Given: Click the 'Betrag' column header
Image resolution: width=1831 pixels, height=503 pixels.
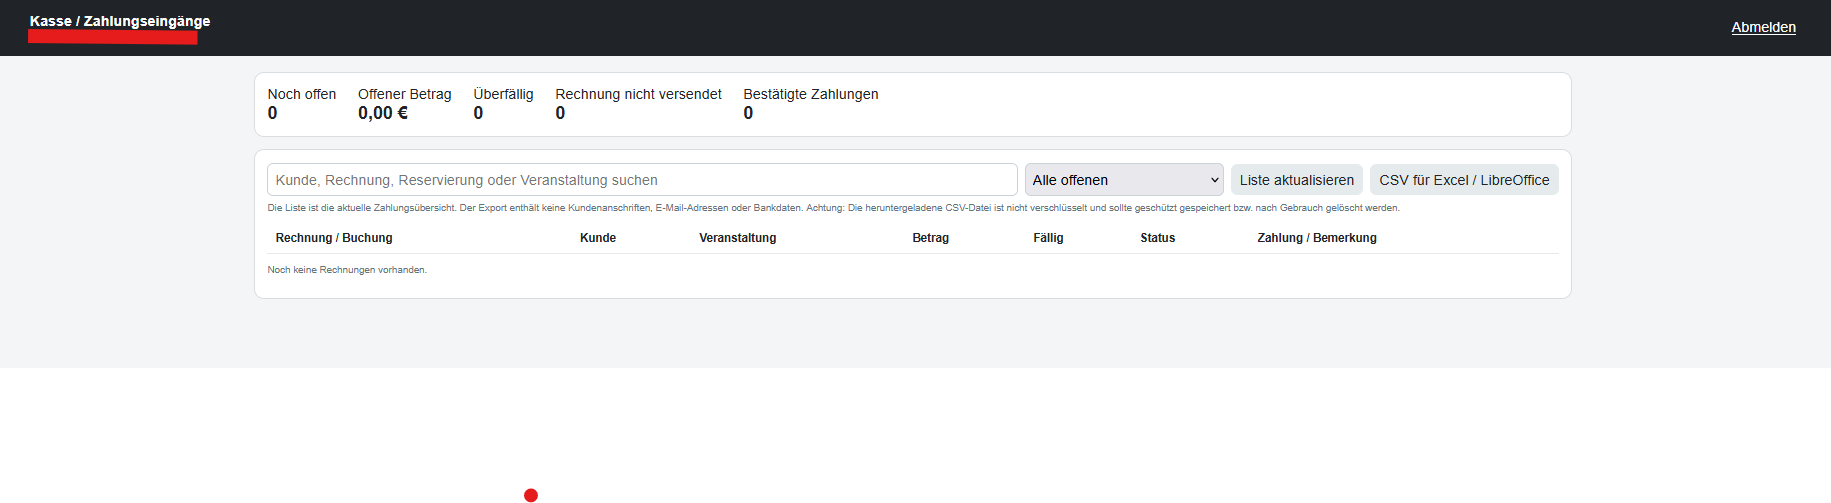Looking at the screenshot, I should tap(931, 238).
